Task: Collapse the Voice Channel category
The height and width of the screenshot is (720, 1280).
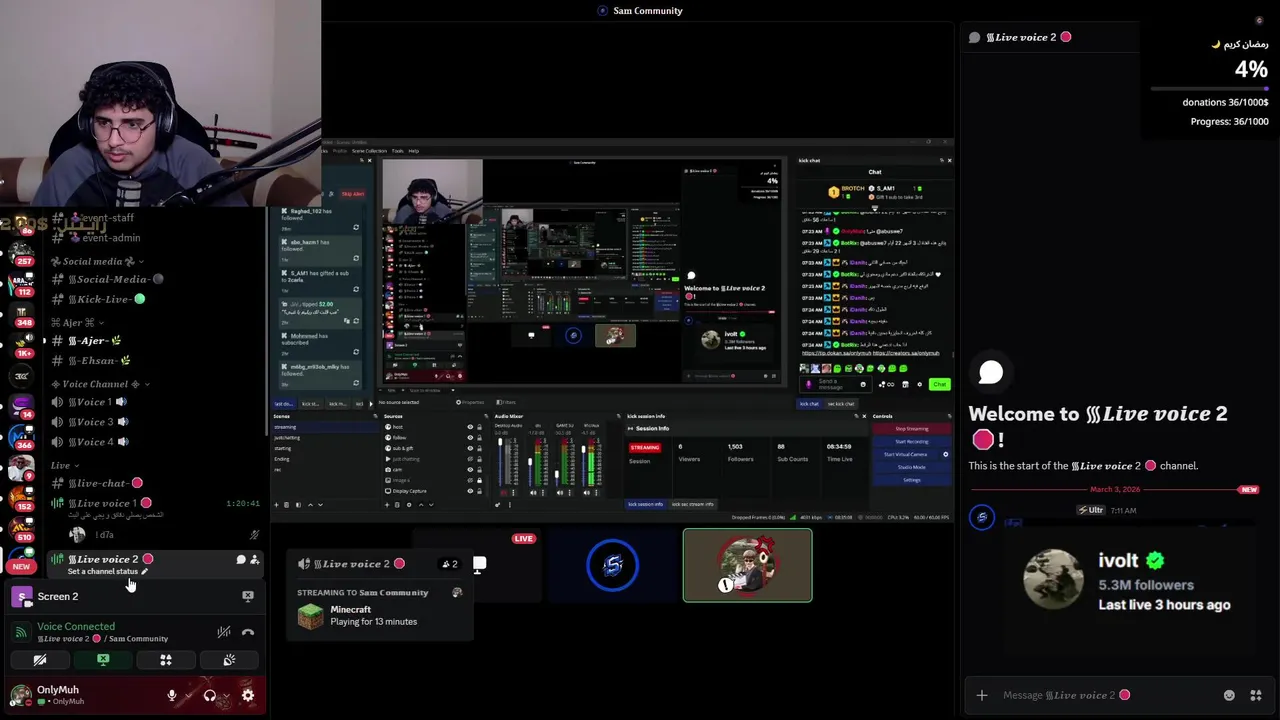Action: [101, 384]
